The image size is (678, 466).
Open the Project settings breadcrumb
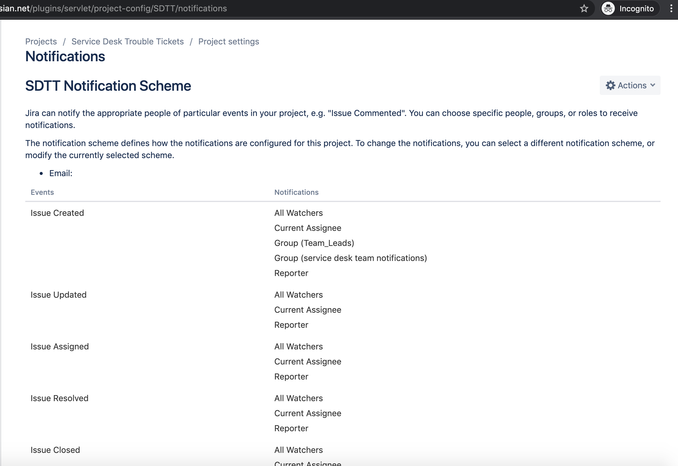pos(229,41)
